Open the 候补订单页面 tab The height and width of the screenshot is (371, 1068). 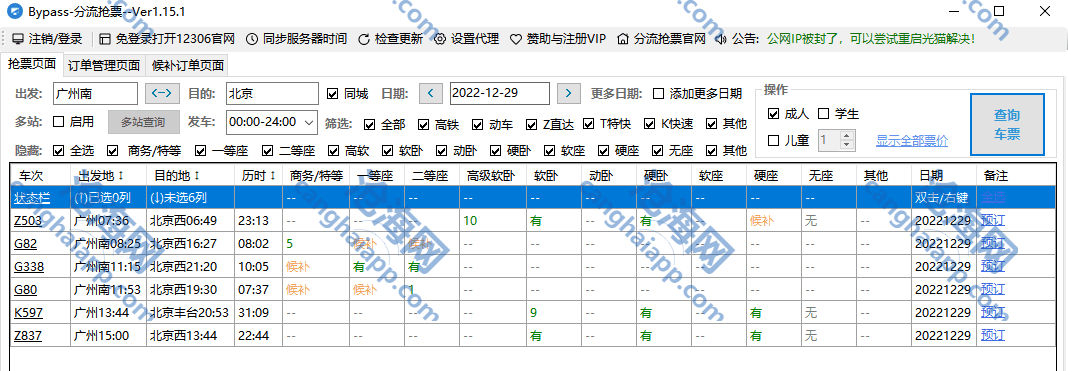[x=187, y=66]
